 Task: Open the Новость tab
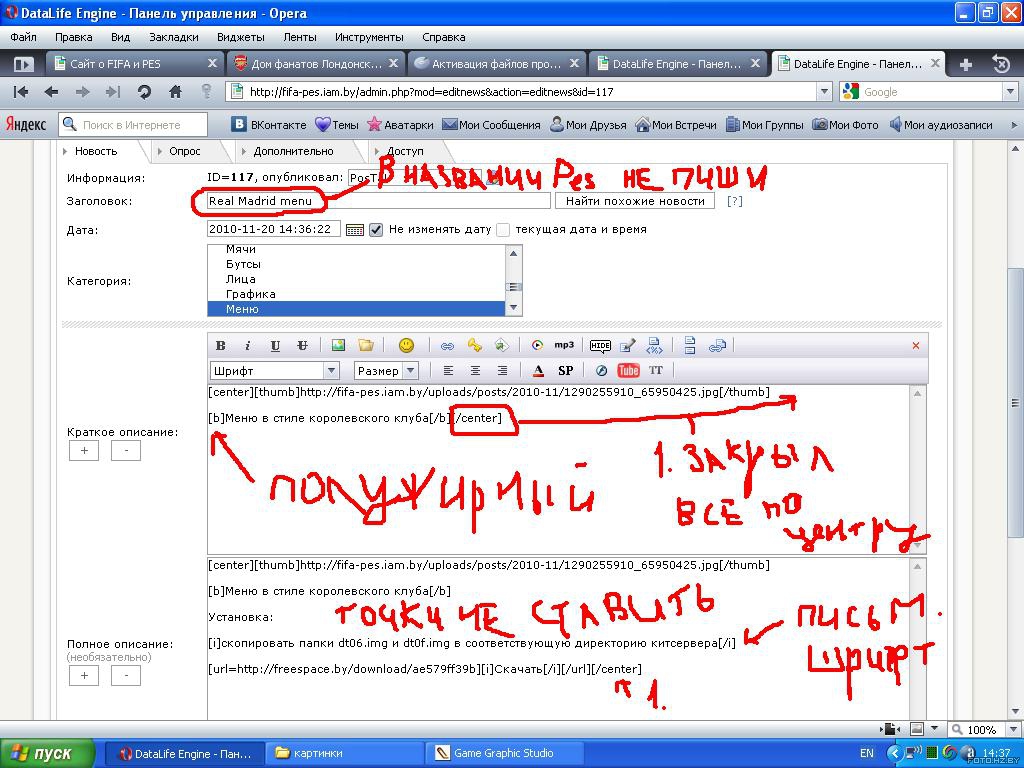(96, 151)
